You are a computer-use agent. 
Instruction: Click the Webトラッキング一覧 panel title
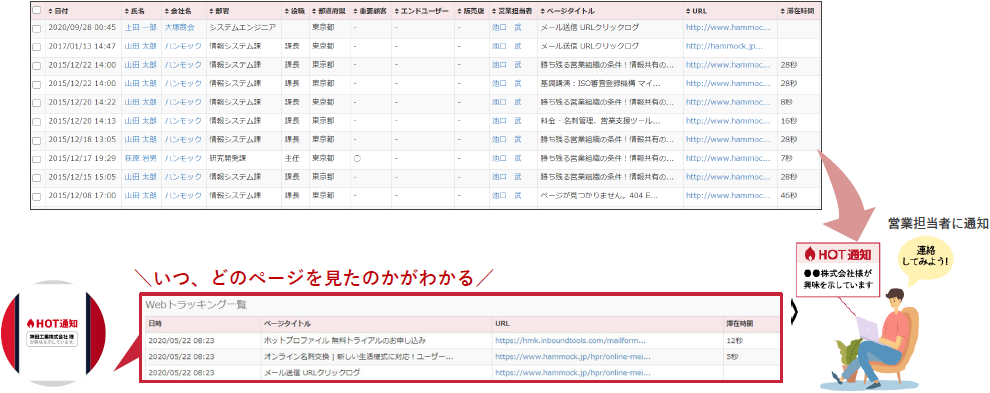[x=196, y=305]
